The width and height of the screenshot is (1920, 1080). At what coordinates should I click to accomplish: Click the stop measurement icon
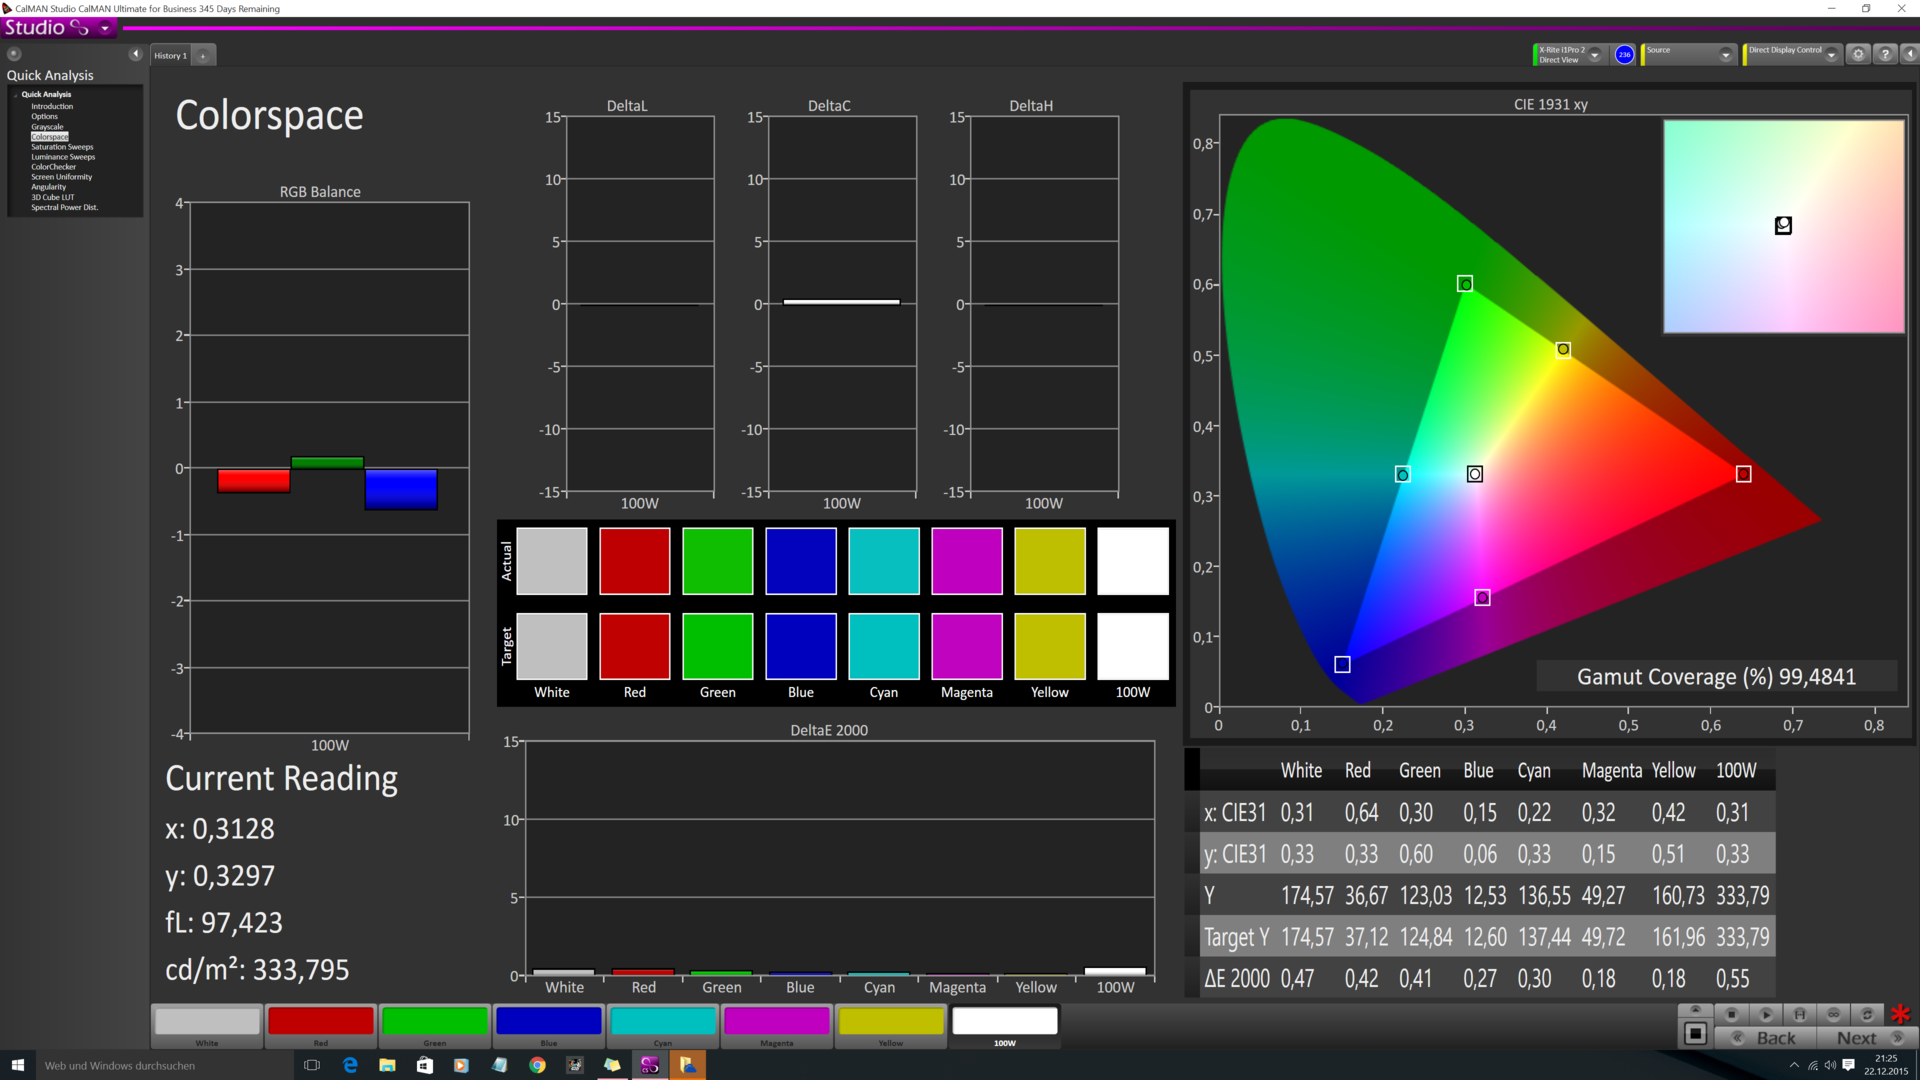(1731, 1014)
